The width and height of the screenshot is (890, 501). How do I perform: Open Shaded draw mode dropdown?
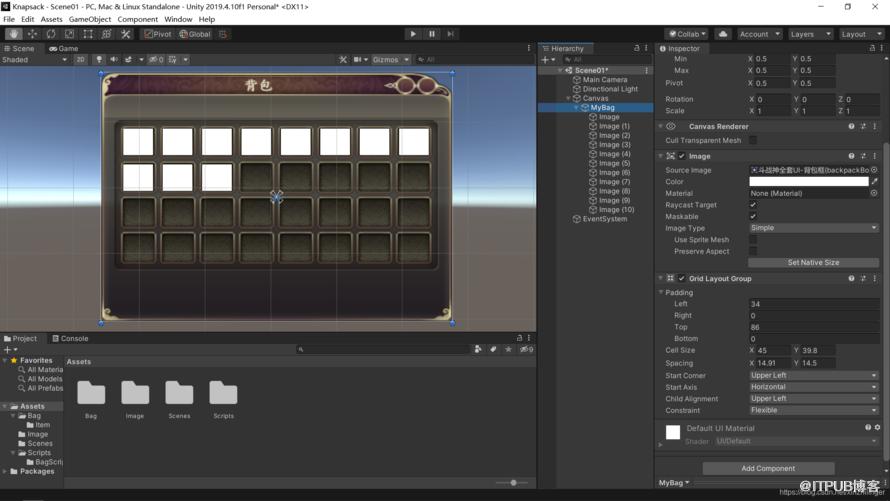click(x=34, y=60)
